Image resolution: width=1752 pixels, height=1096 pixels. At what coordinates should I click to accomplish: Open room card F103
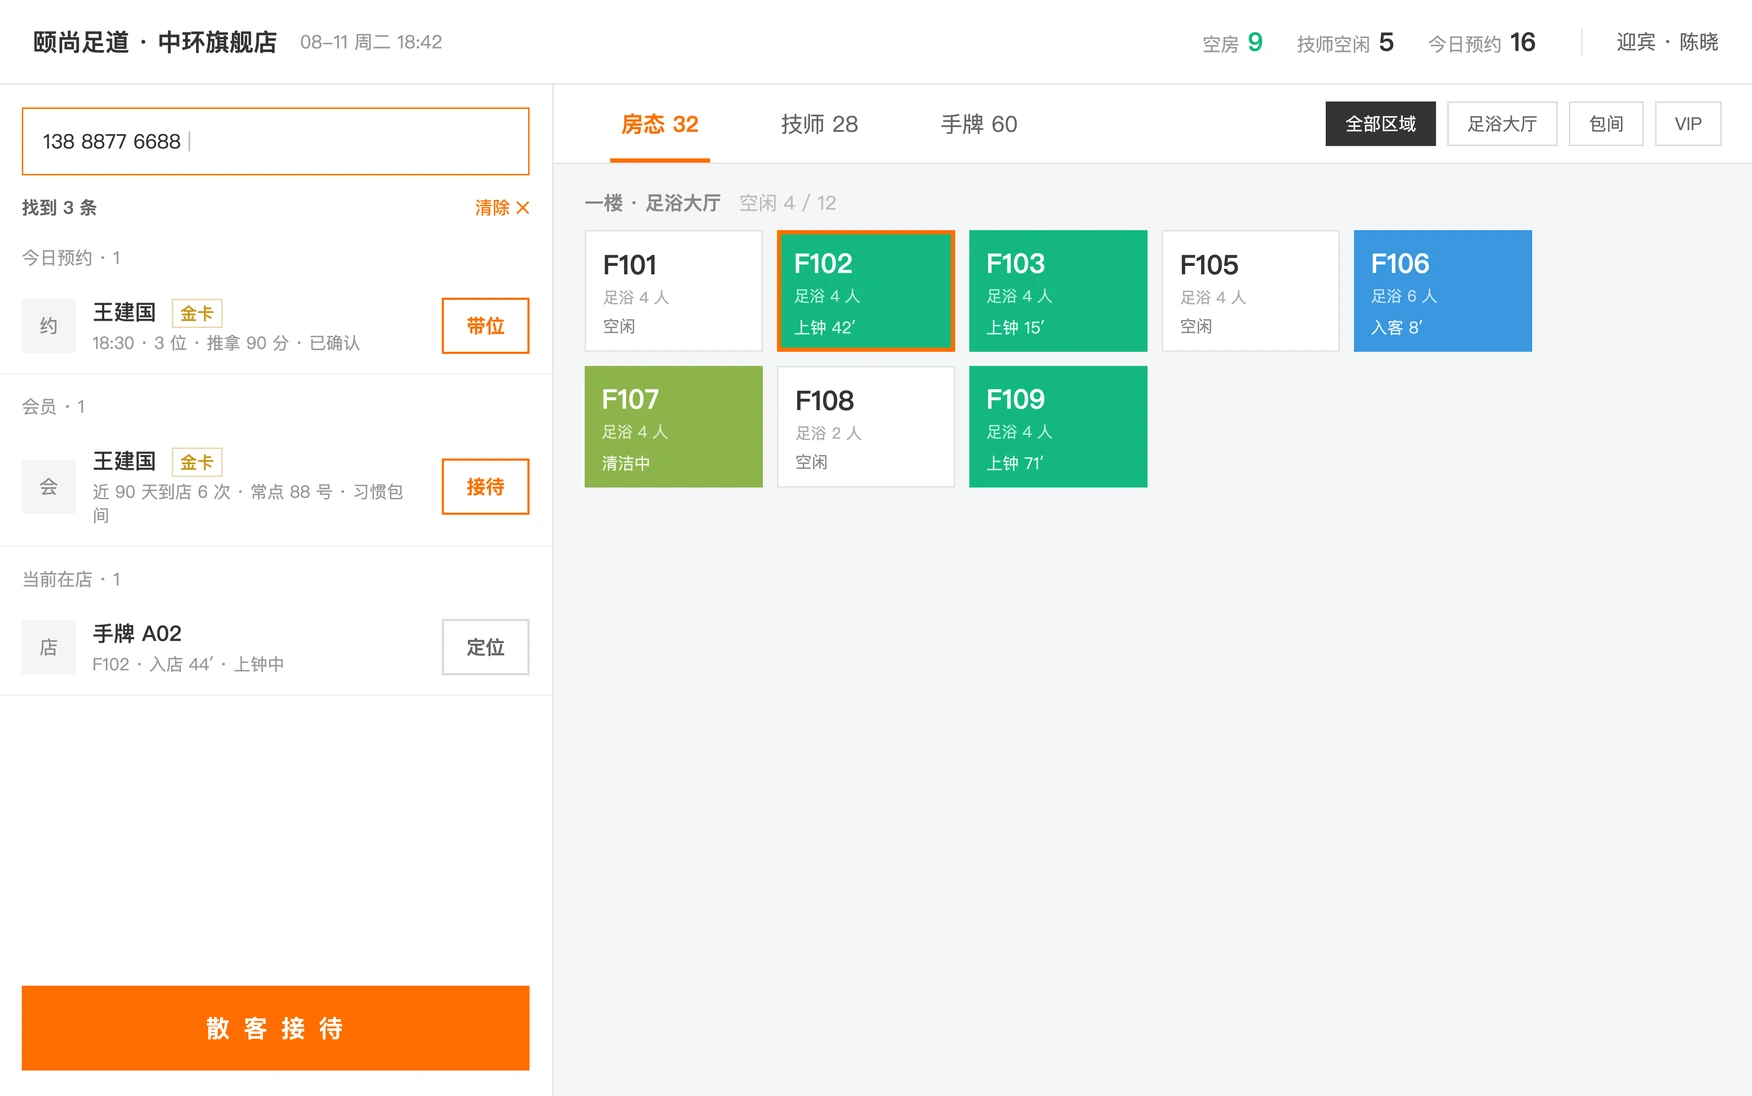(1058, 291)
